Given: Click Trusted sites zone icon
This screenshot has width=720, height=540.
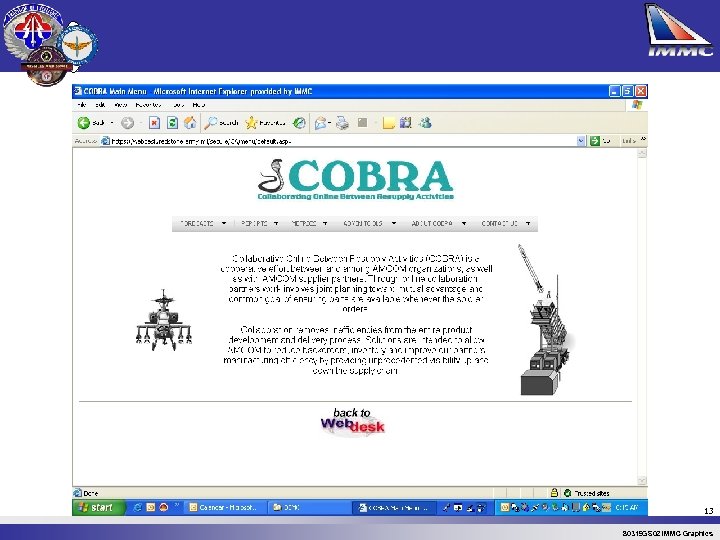Looking at the screenshot, I should coord(568,493).
